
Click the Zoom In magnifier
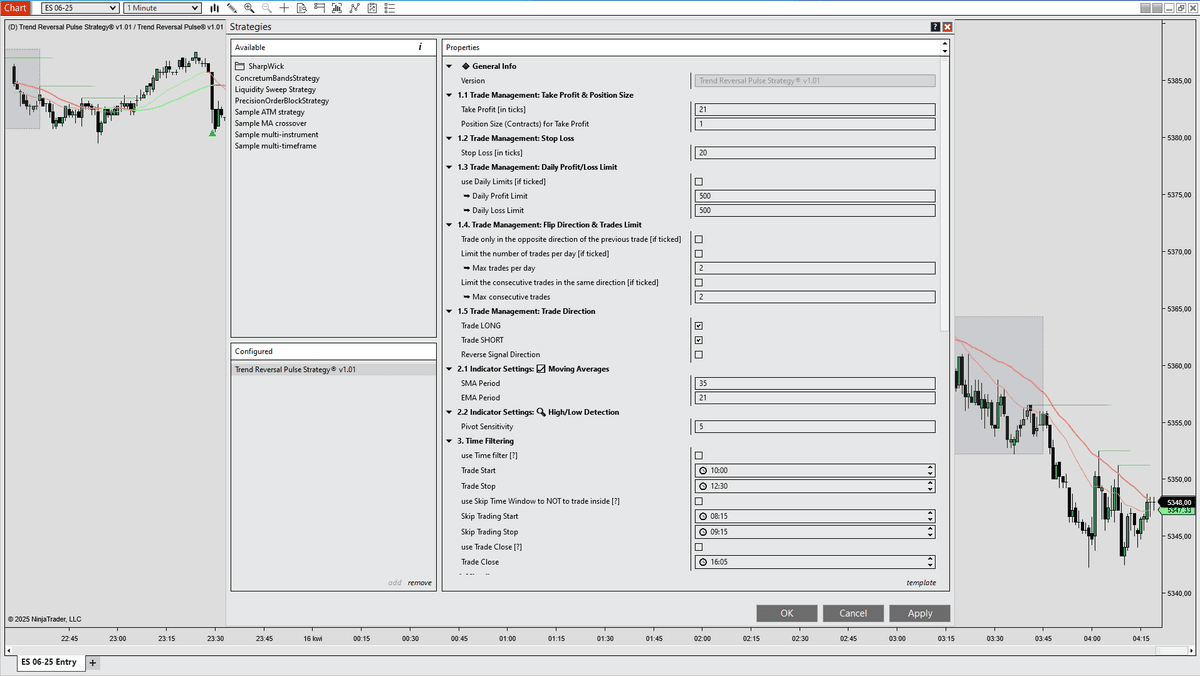click(250, 8)
